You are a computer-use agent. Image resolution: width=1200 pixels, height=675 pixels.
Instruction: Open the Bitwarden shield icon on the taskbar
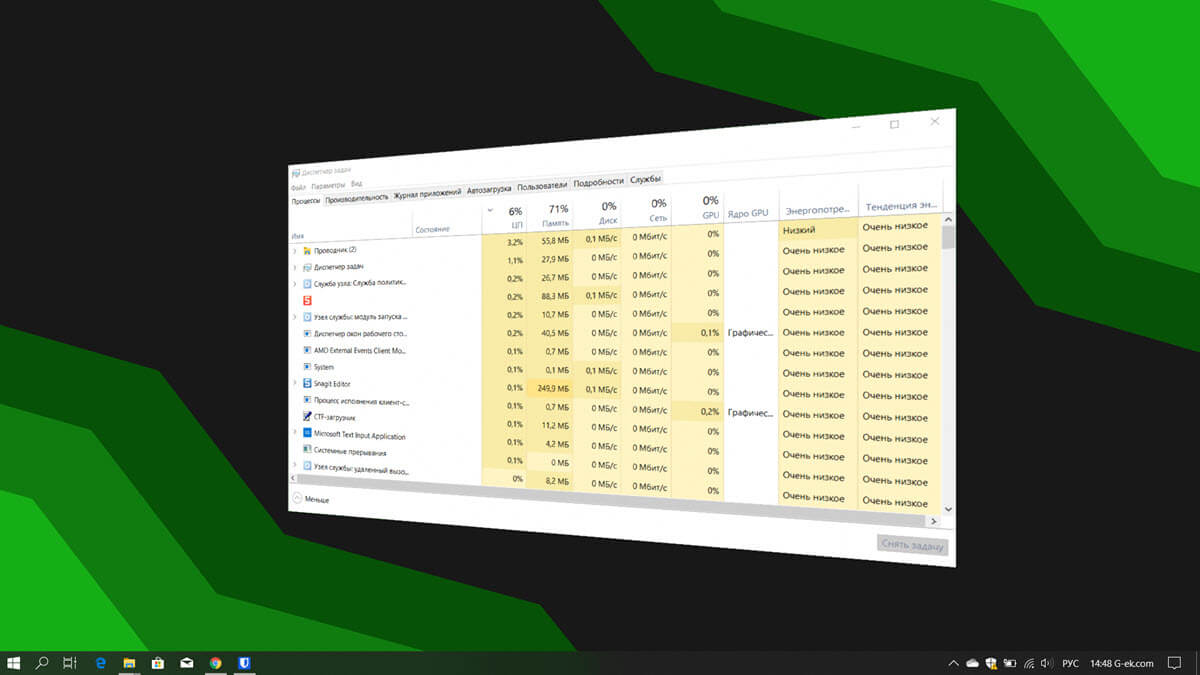click(243, 662)
